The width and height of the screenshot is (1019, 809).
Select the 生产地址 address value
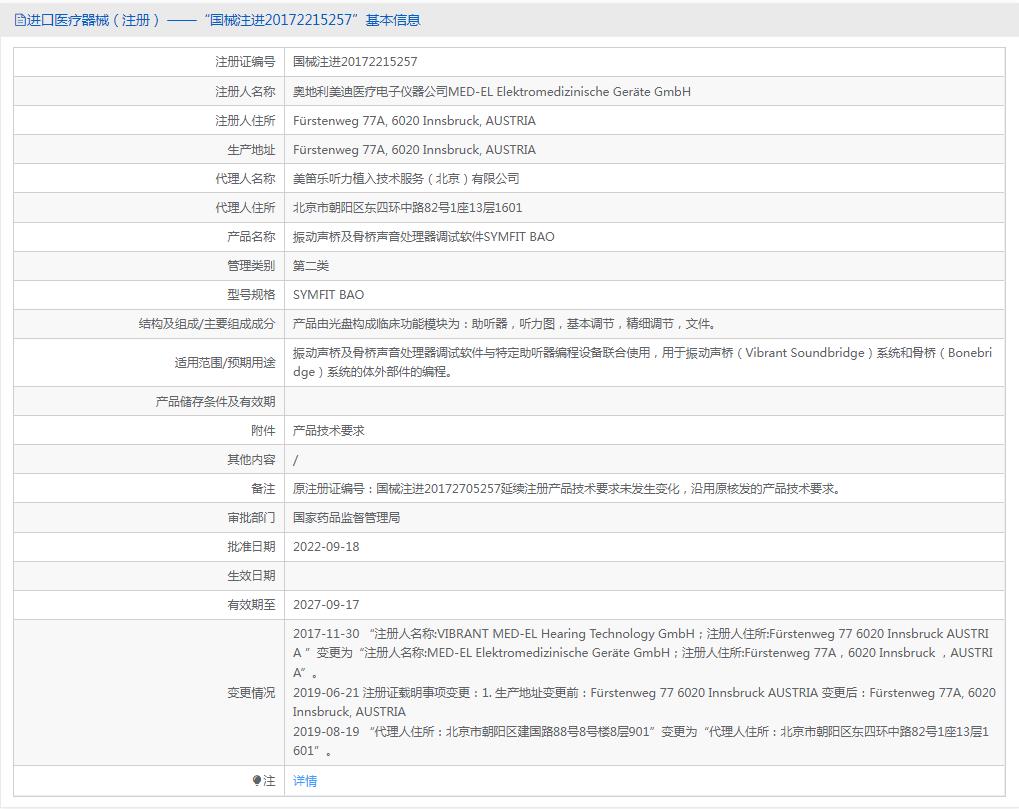pyautogui.click(x=414, y=149)
